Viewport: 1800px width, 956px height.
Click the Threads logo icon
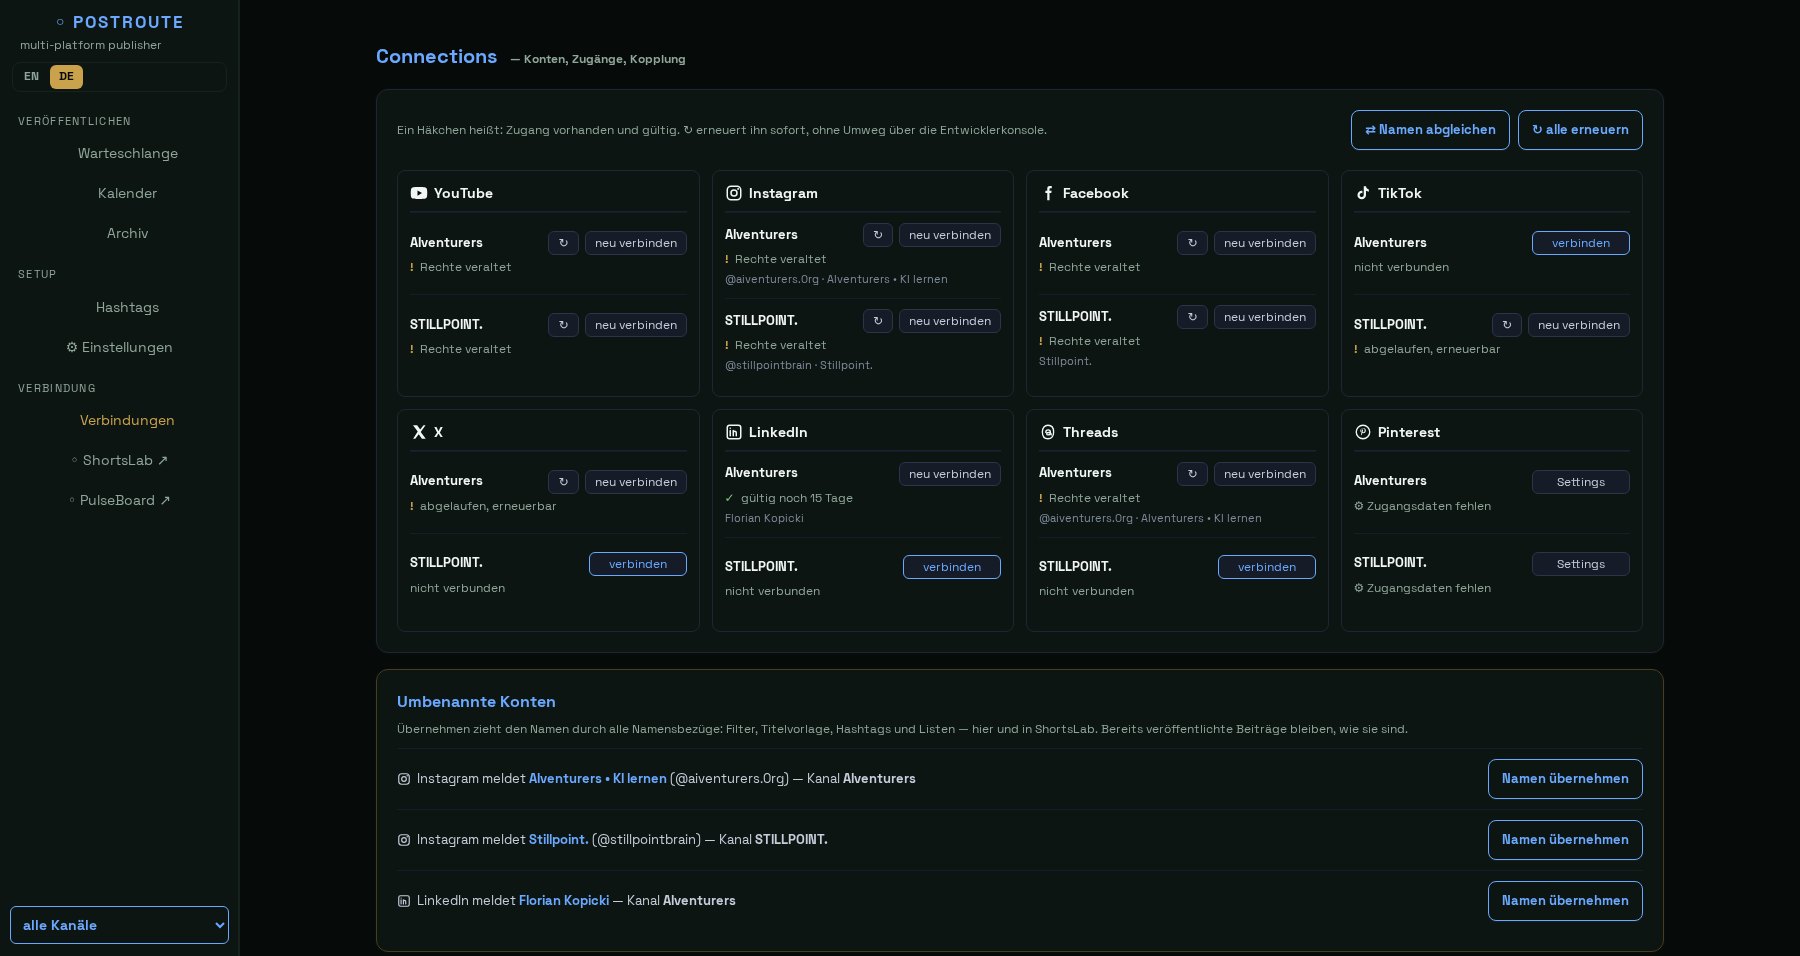click(x=1048, y=432)
